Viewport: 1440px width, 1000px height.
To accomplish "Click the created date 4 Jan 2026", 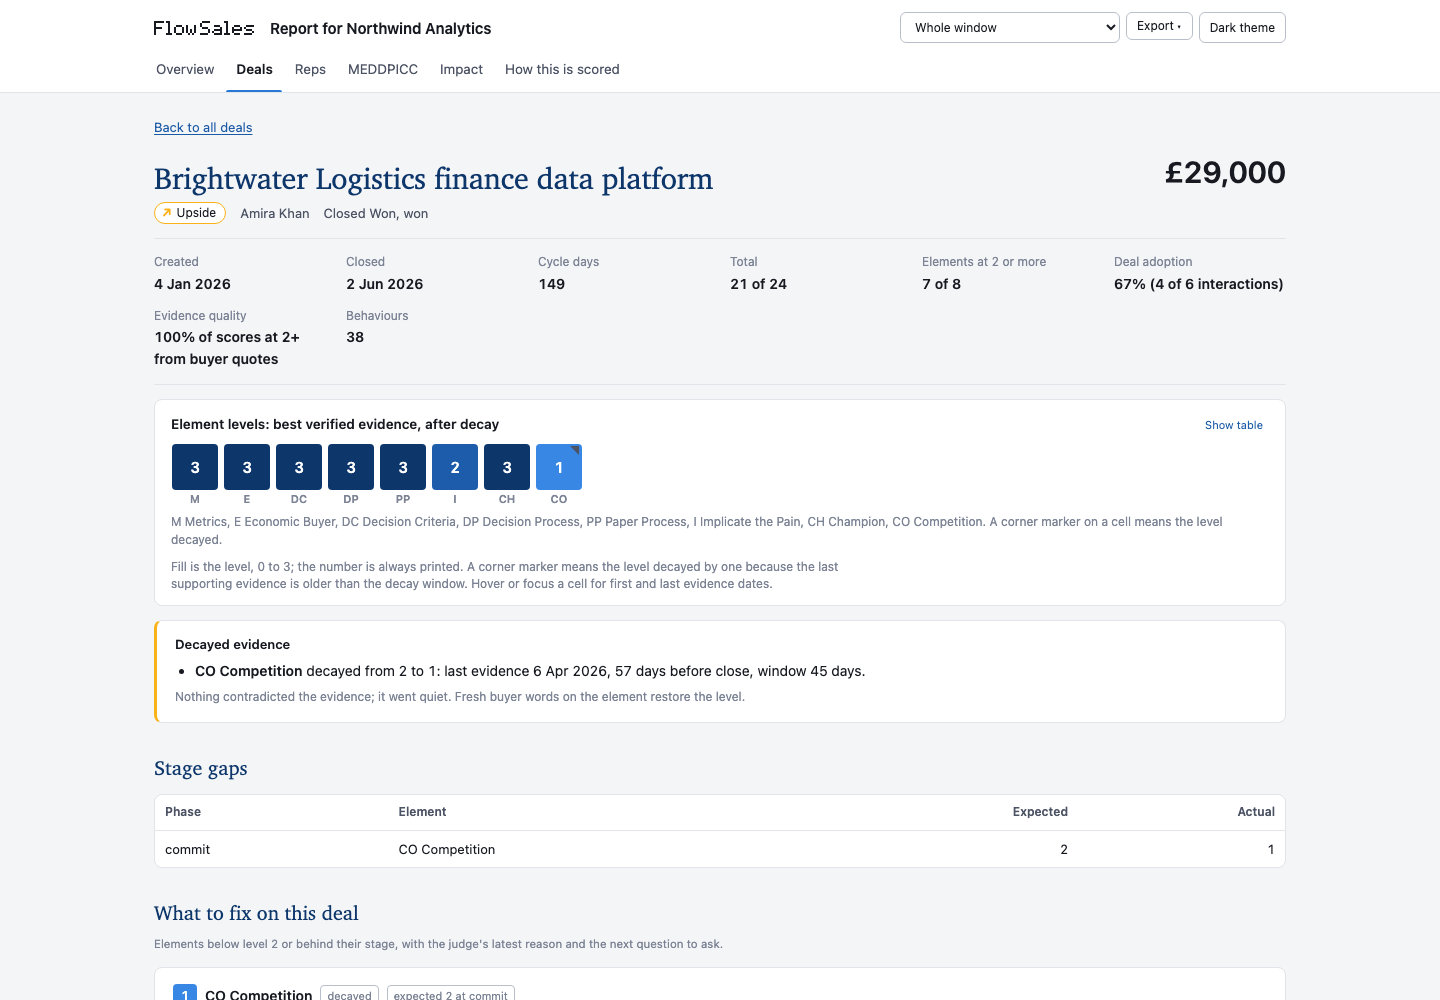I will 192,284.
